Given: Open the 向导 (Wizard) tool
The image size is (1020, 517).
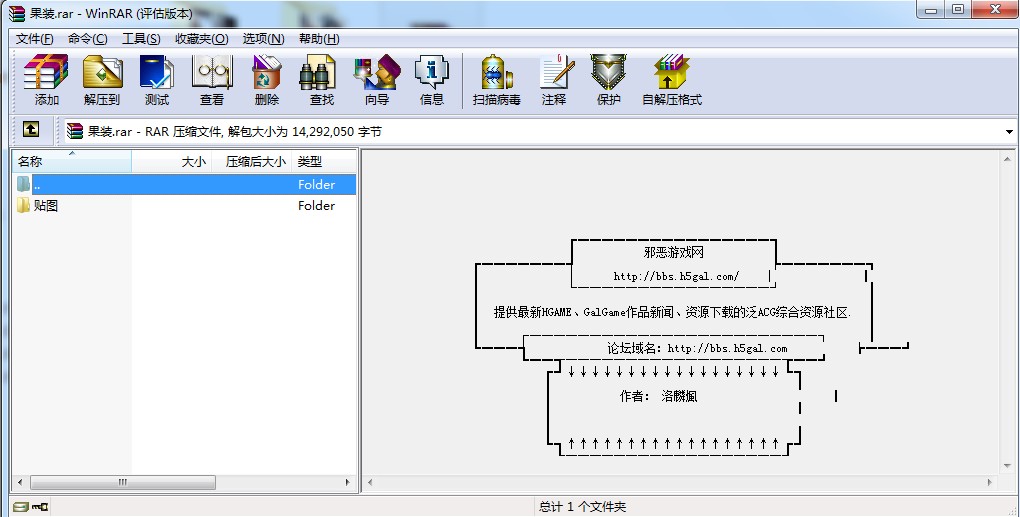Looking at the screenshot, I should tap(377, 73).
